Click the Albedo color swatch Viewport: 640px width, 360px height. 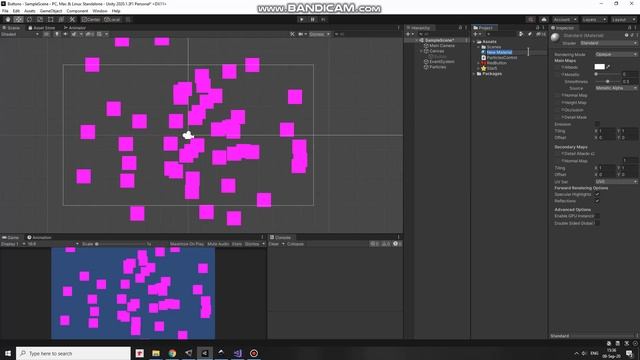599,67
